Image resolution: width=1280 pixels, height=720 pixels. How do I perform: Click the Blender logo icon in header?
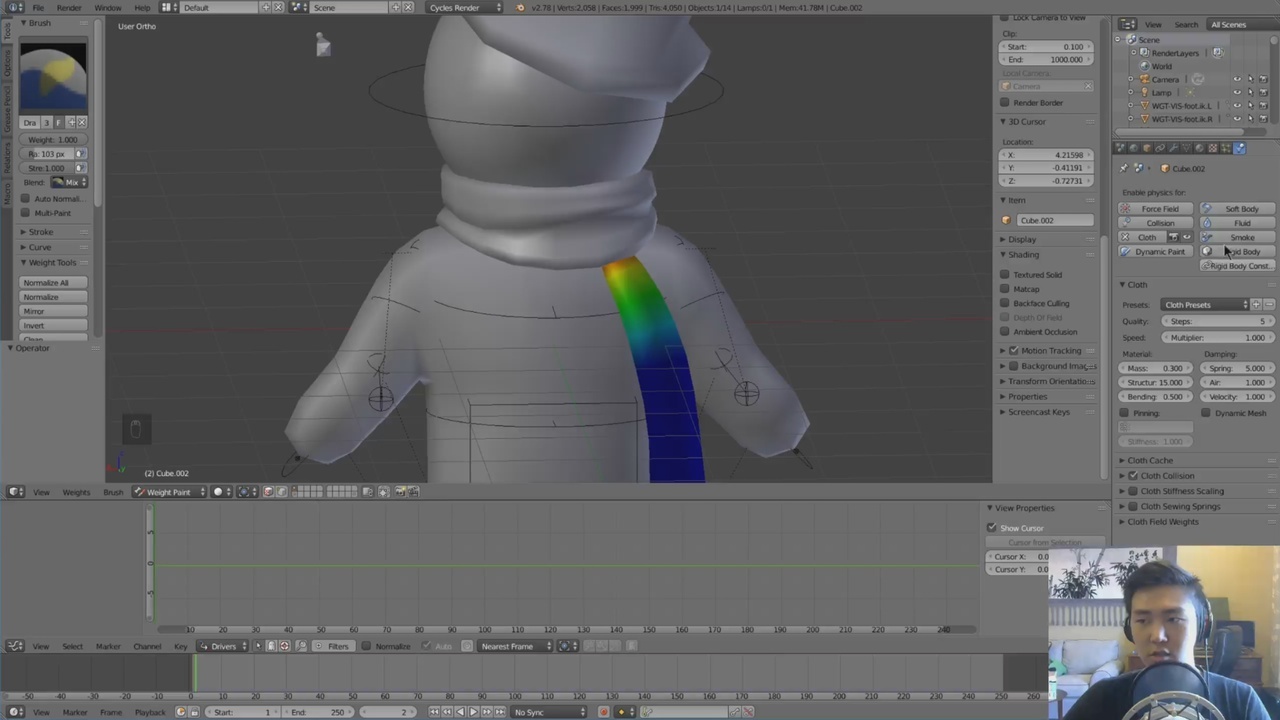tap(15, 7)
